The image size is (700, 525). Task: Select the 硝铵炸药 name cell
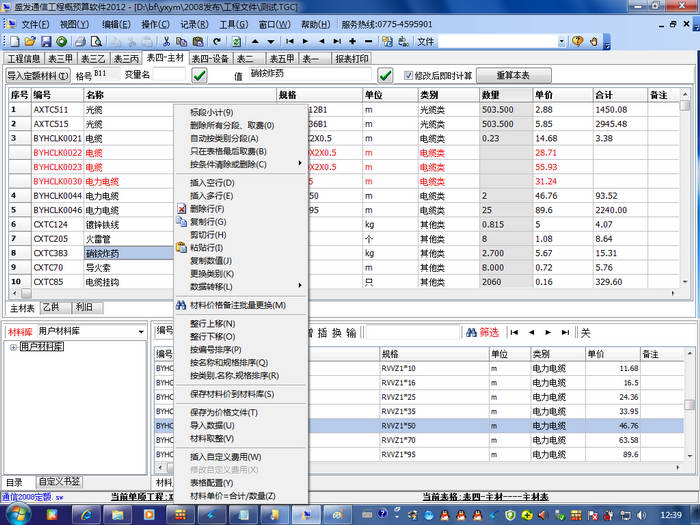click(129, 253)
